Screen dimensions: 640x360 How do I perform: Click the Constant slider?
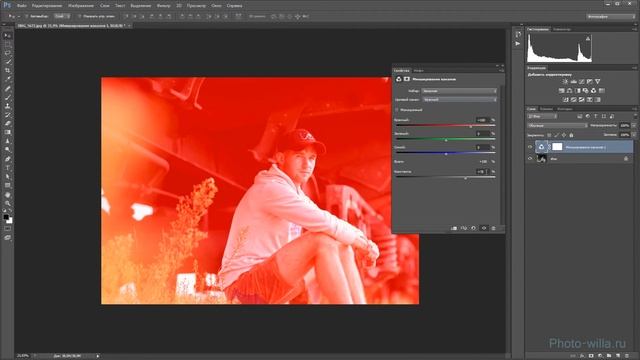446,178
